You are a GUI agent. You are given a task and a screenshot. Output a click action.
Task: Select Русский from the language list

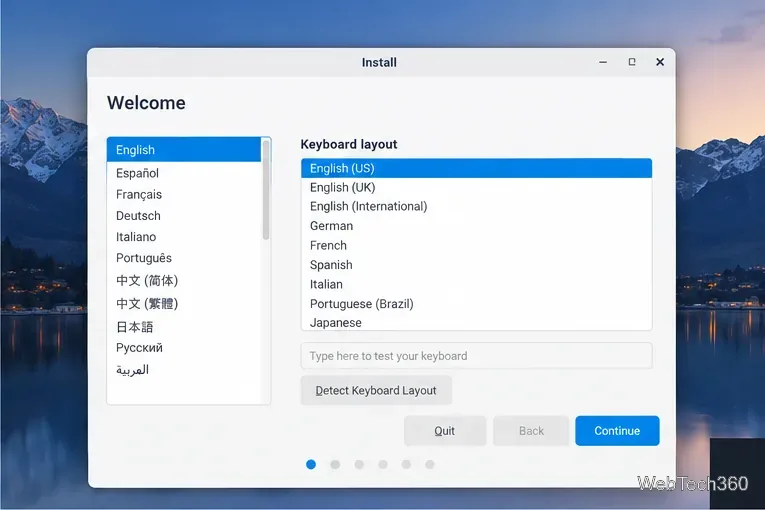pos(184,347)
